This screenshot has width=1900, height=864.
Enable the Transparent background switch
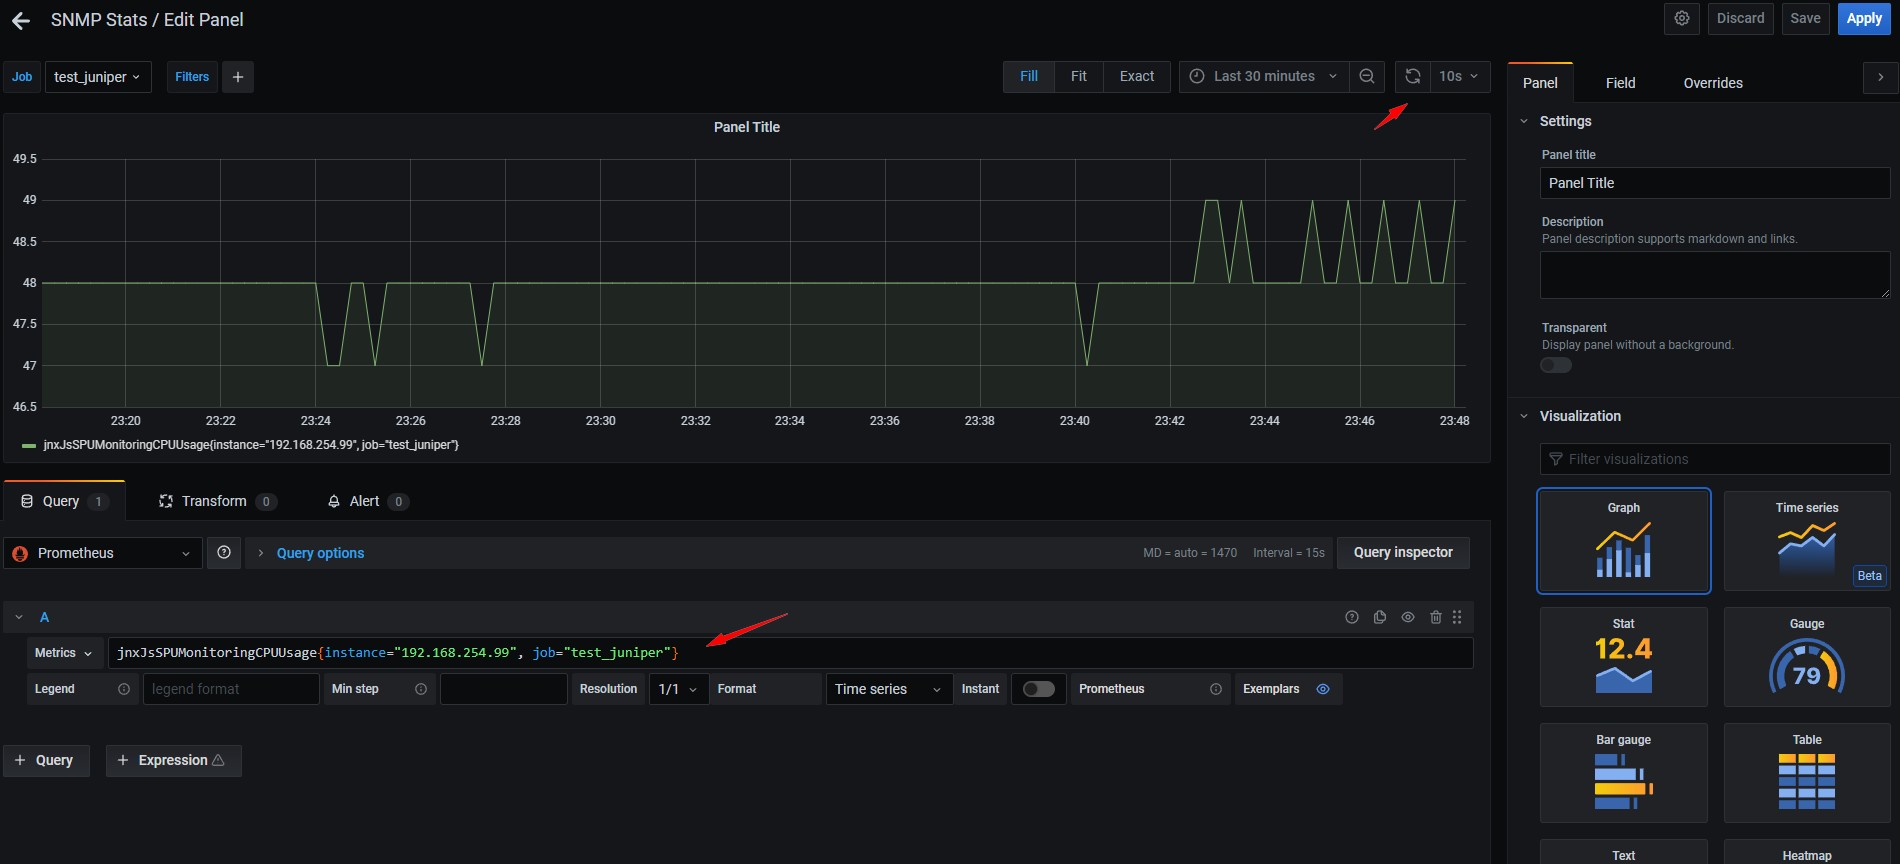coord(1556,365)
